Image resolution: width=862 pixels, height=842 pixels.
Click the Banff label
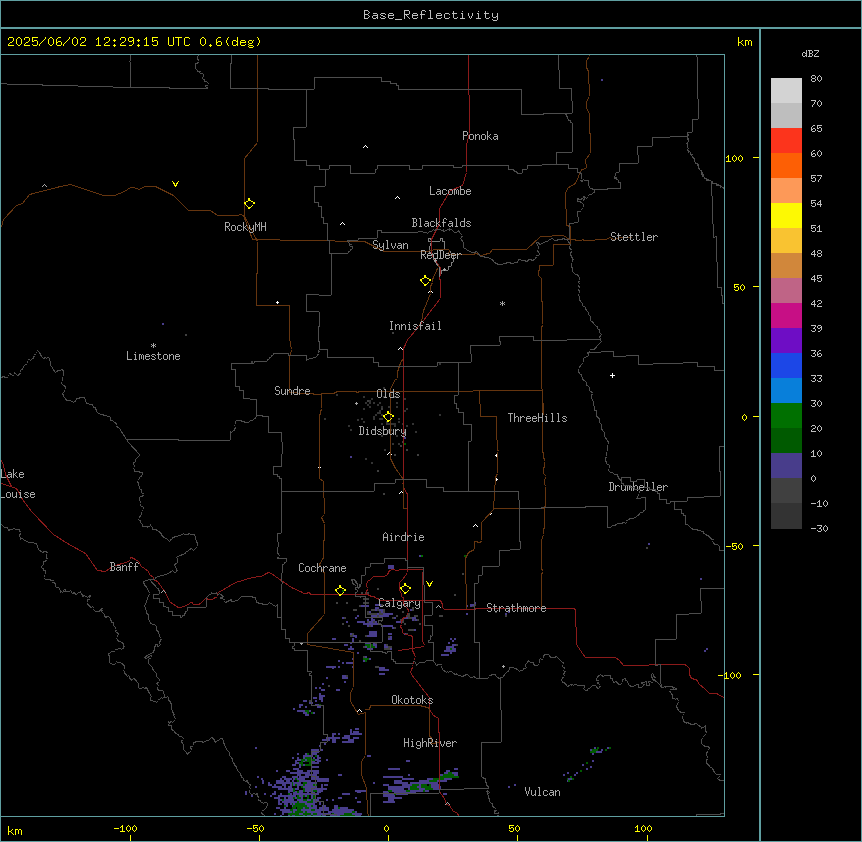[x=124, y=567]
